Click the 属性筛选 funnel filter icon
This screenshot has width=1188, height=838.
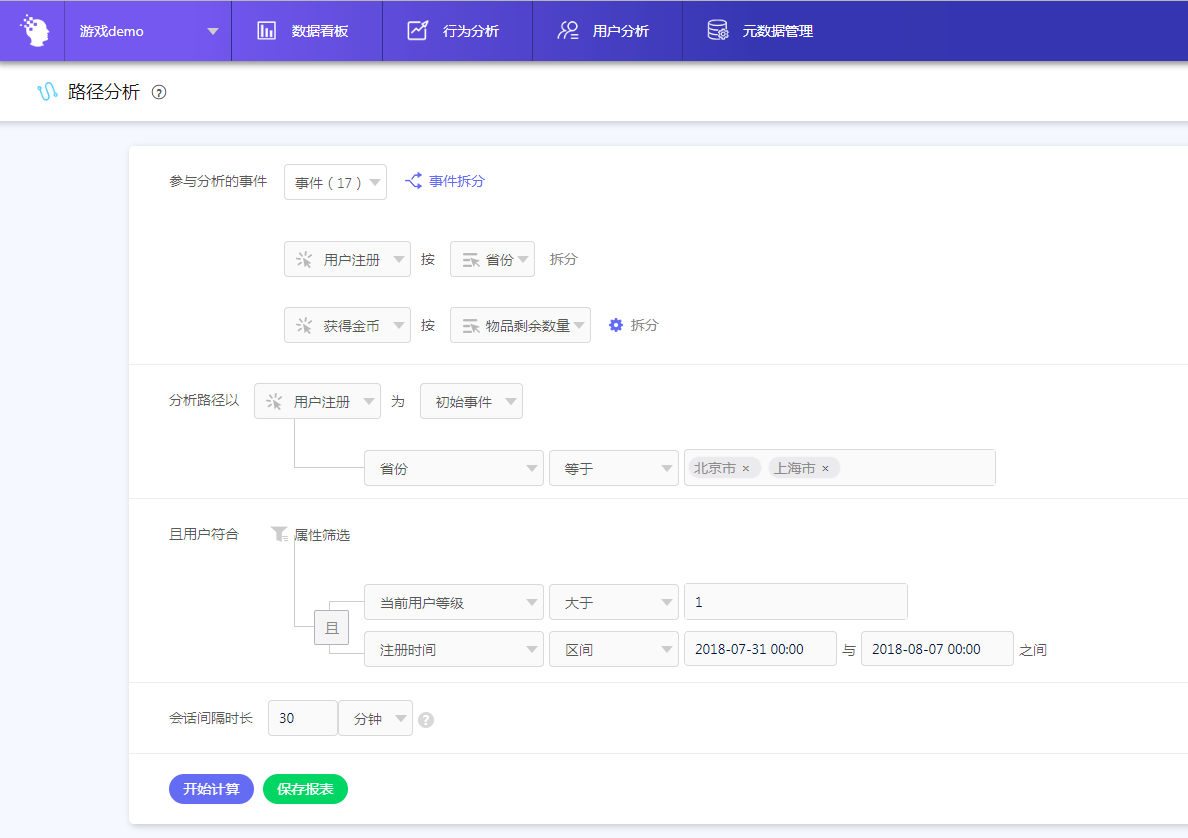click(279, 535)
